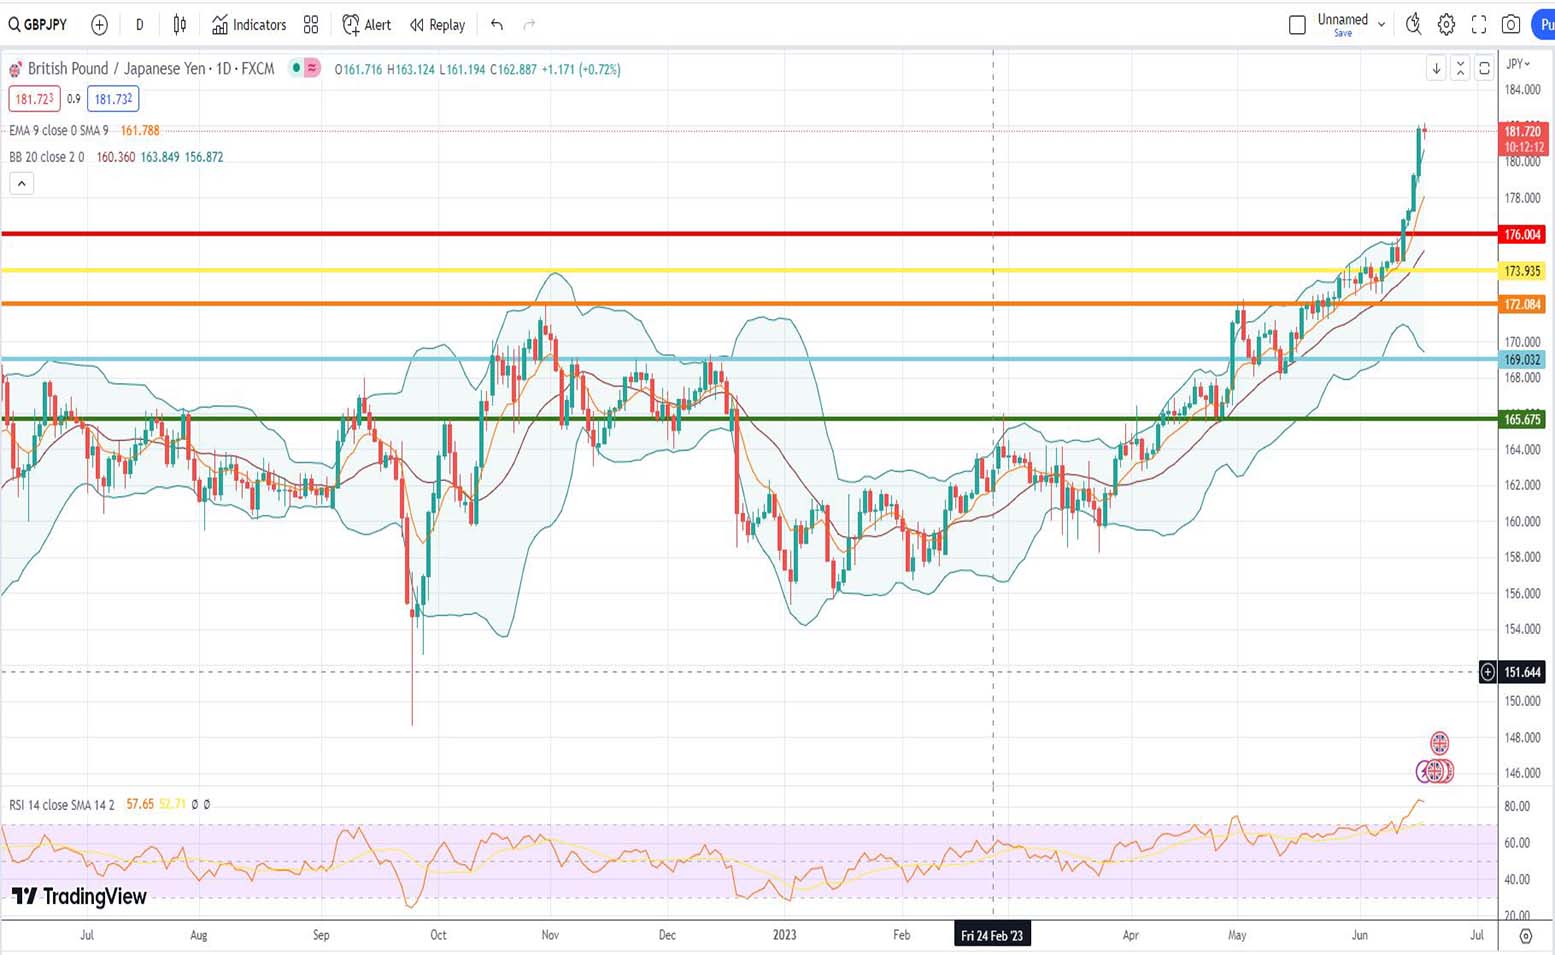Open the quick search lightning icon
1555x955 pixels.
1413,25
